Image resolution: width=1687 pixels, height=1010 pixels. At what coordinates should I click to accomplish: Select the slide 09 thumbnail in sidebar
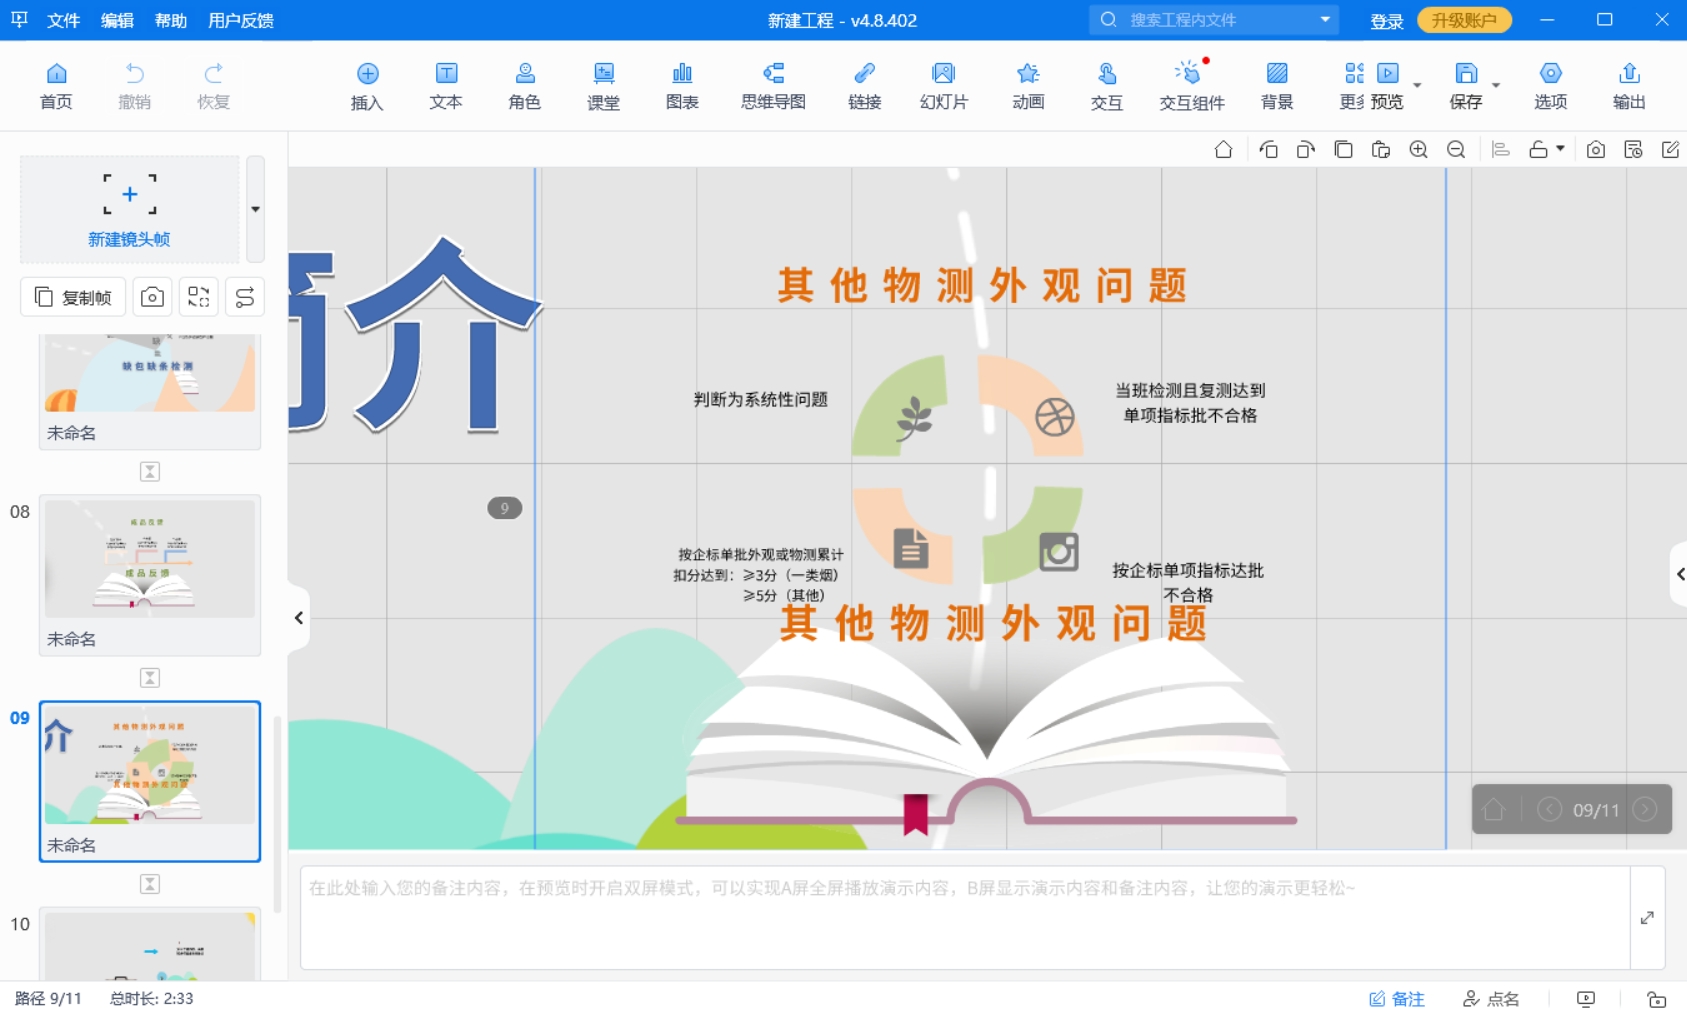[x=149, y=768]
